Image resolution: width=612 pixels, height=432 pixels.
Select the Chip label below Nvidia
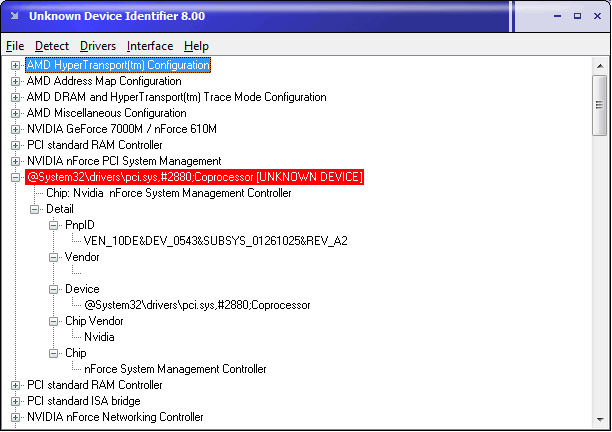(75, 353)
